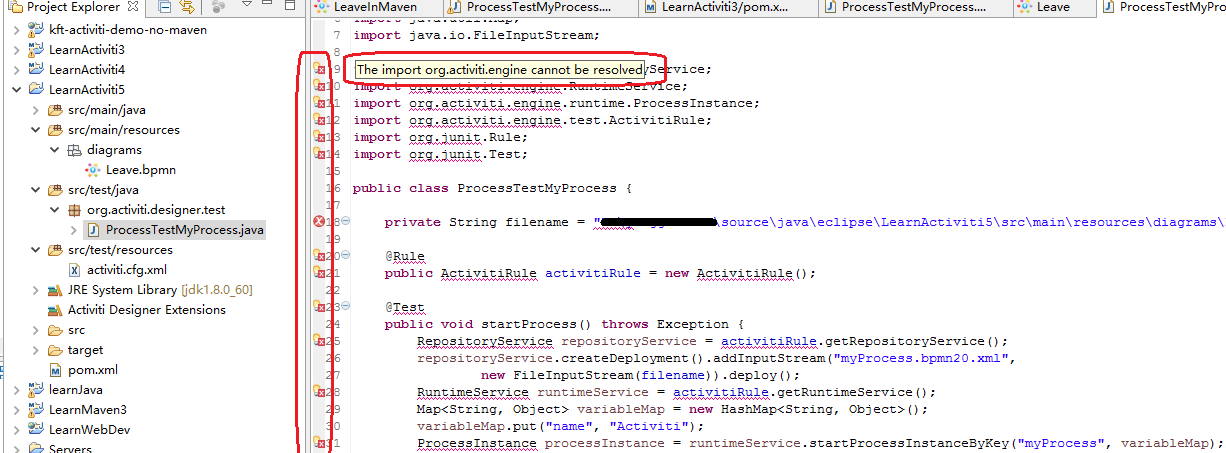Toggle folding at the @Test annotation line
Screen dimensions: 1226x453
(x=346, y=307)
